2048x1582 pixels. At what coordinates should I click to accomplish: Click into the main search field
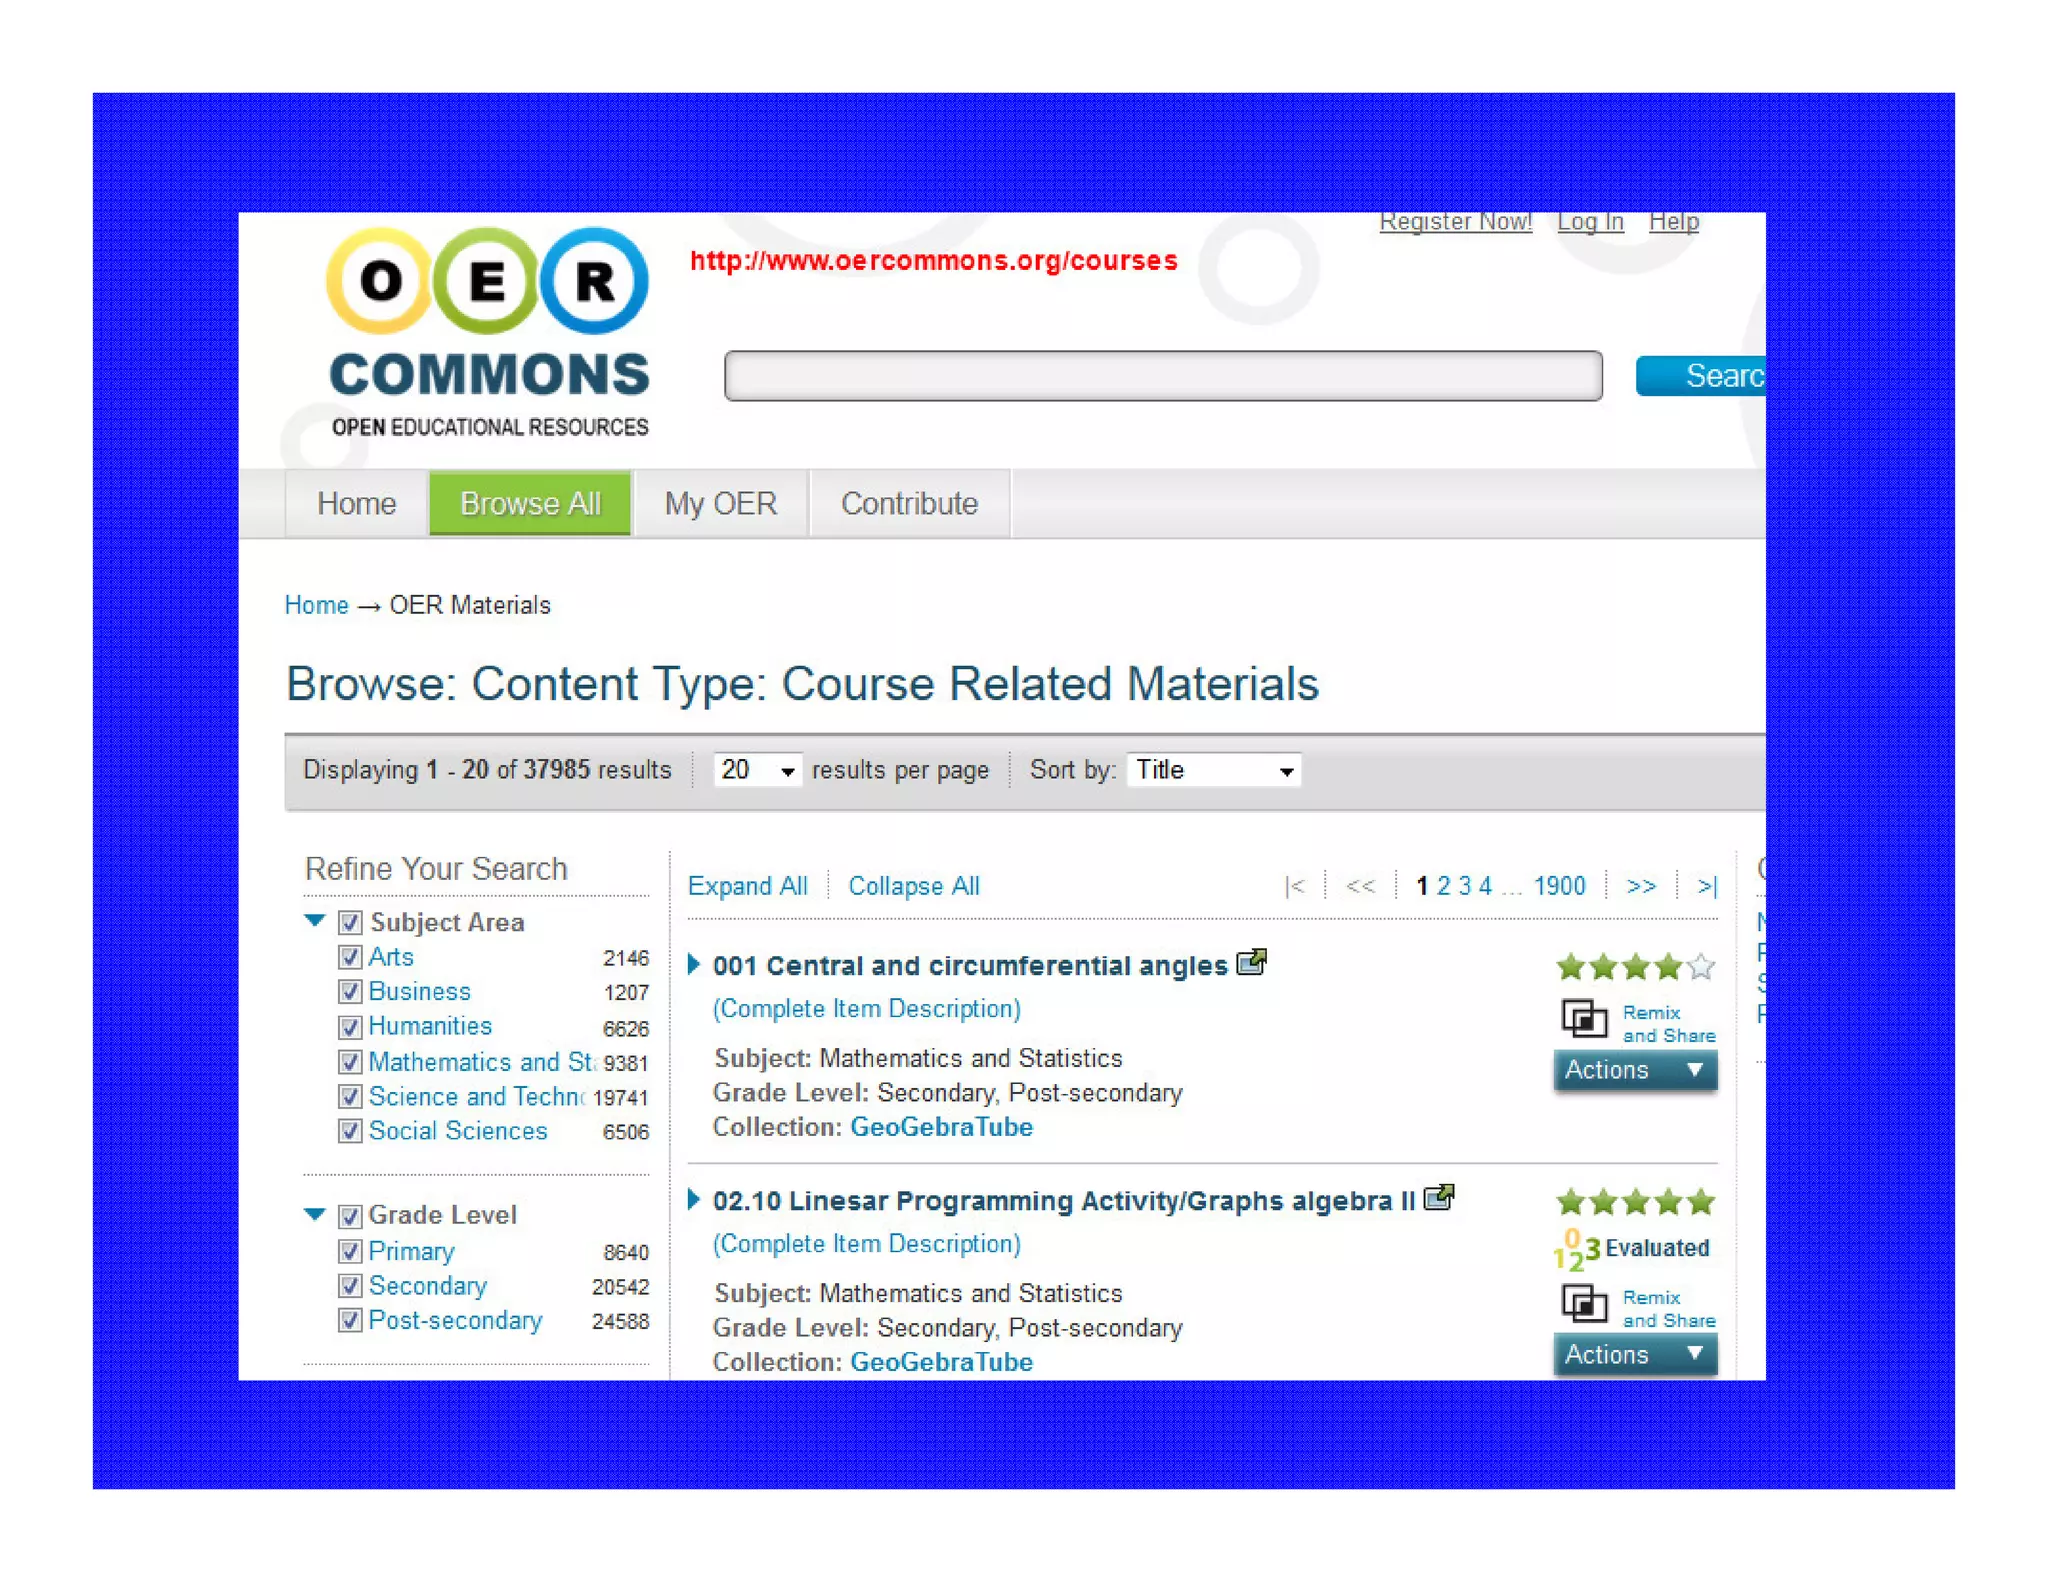pyautogui.click(x=1162, y=376)
